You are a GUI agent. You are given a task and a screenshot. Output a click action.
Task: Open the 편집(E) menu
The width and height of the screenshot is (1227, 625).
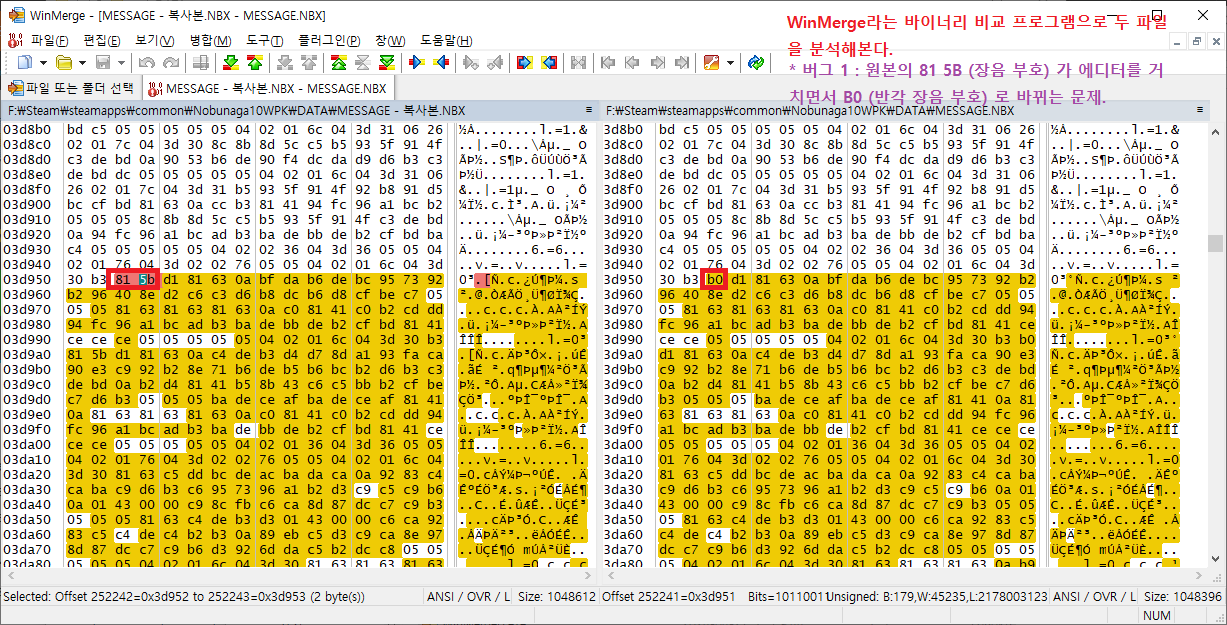point(102,40)
